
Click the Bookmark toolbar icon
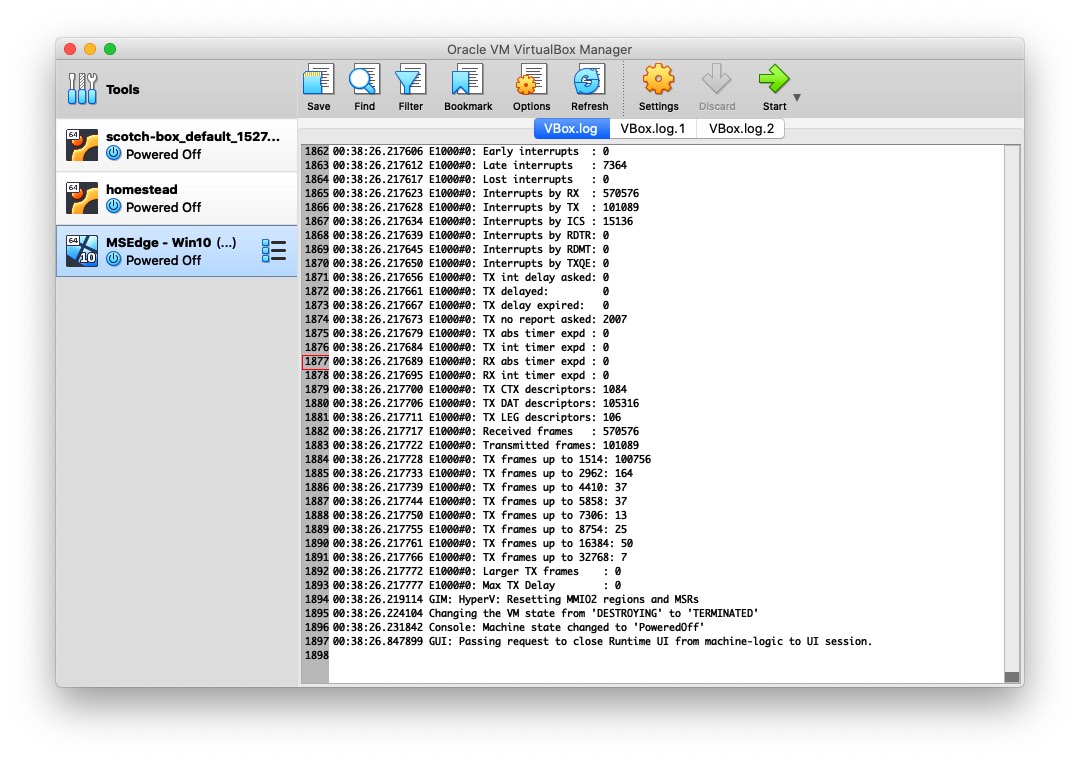tap(468, 80)
